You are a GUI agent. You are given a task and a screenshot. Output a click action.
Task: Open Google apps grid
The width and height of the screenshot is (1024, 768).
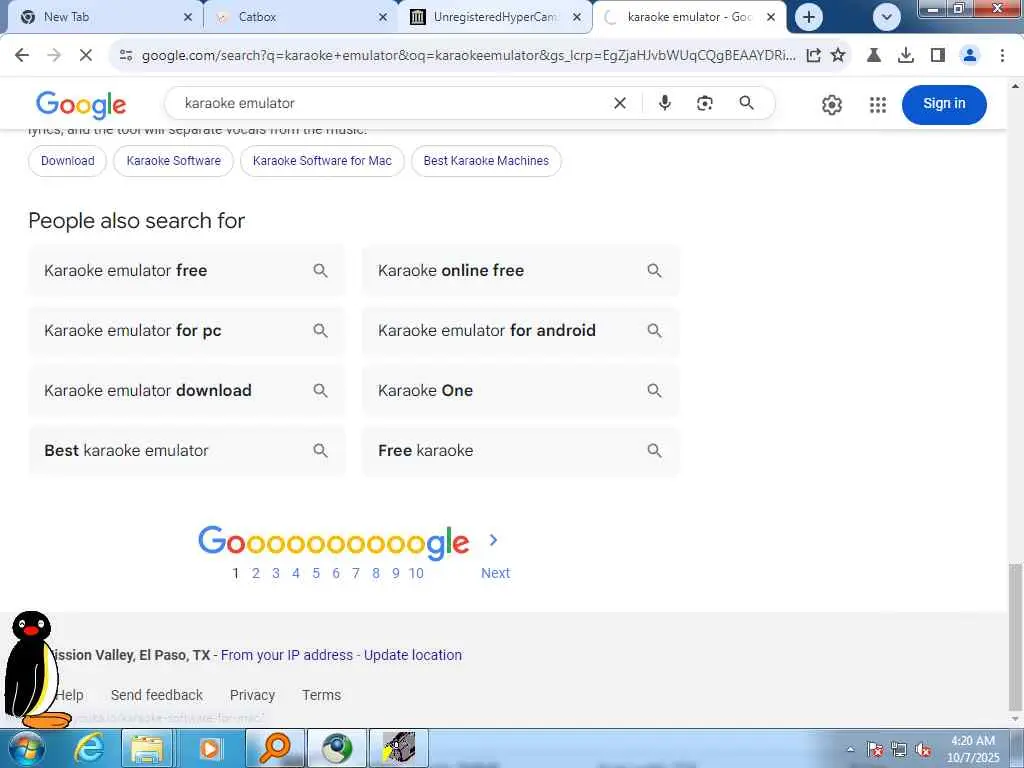click(x=878, y=104)
